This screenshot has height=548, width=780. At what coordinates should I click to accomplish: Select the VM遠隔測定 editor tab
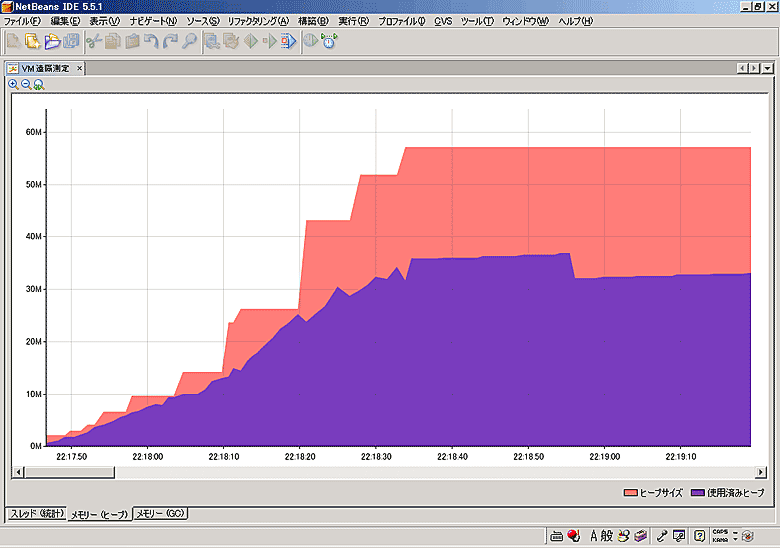click(x=45, y=69)
